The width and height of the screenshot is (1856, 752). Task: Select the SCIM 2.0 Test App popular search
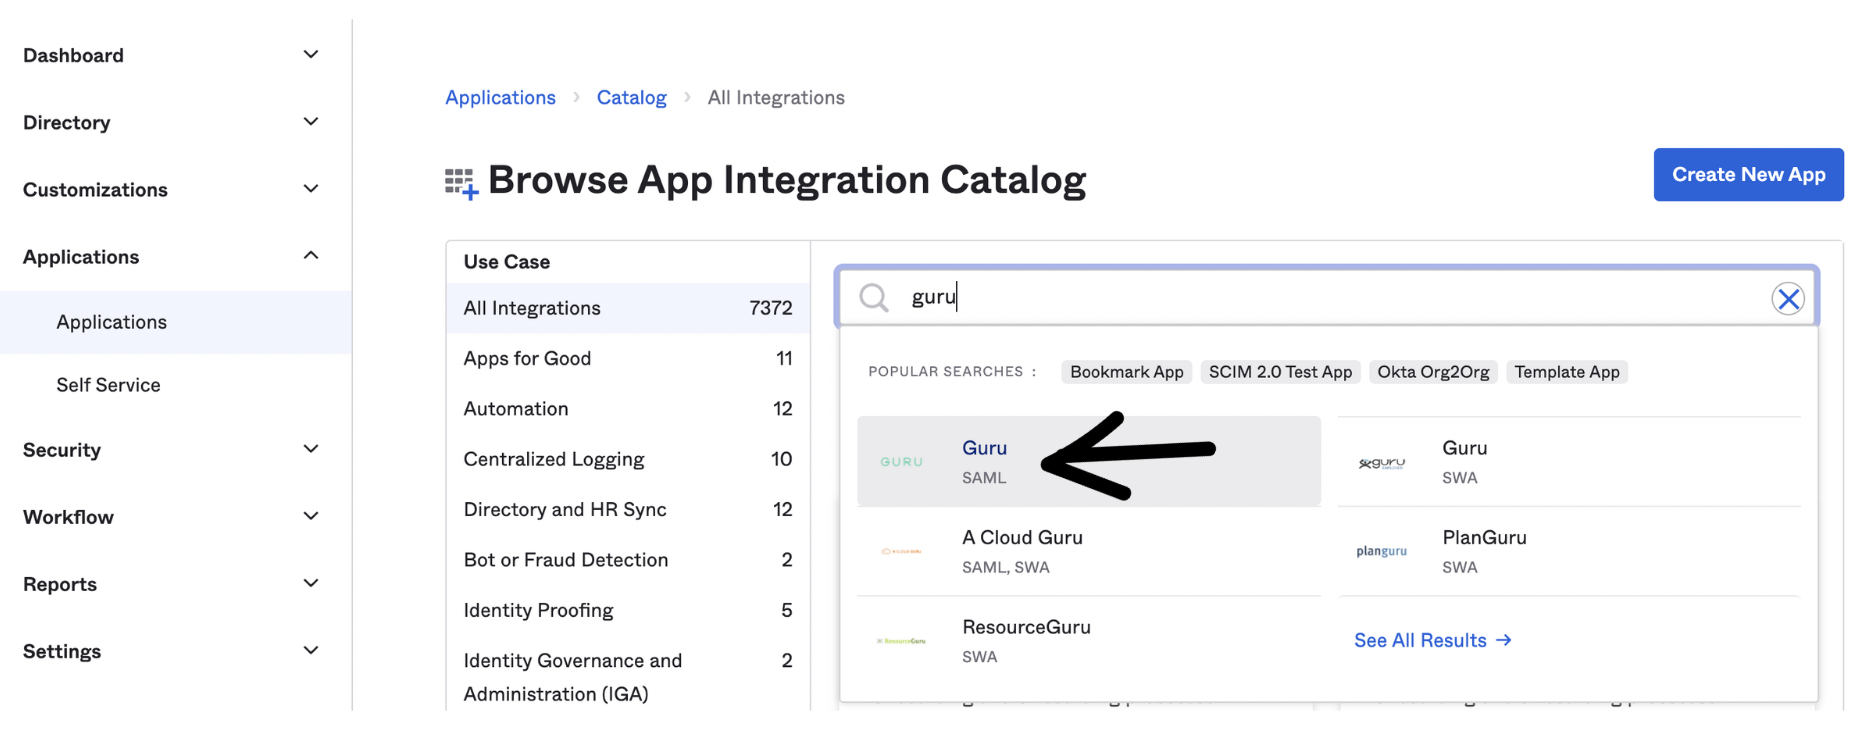click(1280, 372)
